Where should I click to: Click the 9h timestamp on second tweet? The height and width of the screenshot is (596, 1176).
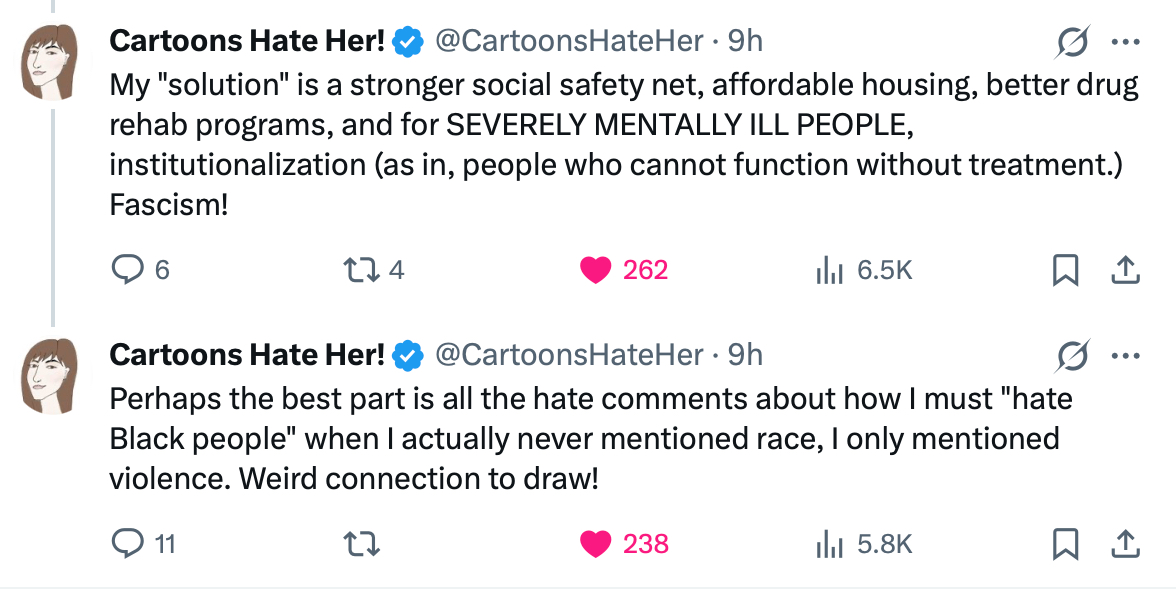pos(745,355)
